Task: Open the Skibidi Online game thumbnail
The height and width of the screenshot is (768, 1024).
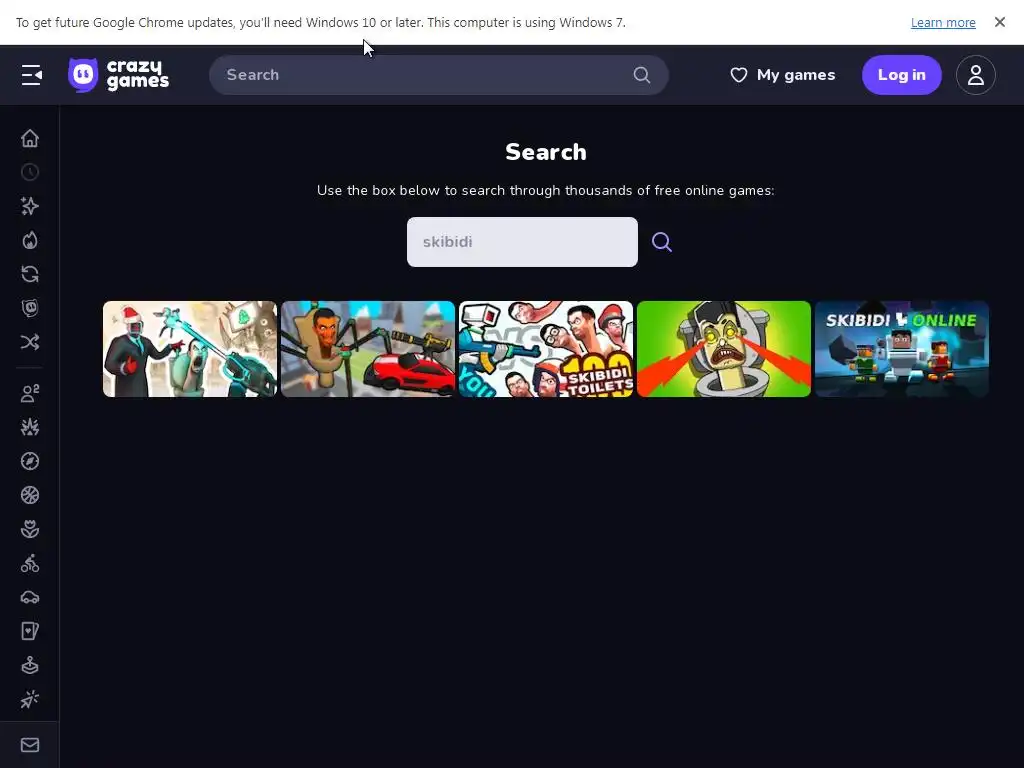Action: point(902,349)
